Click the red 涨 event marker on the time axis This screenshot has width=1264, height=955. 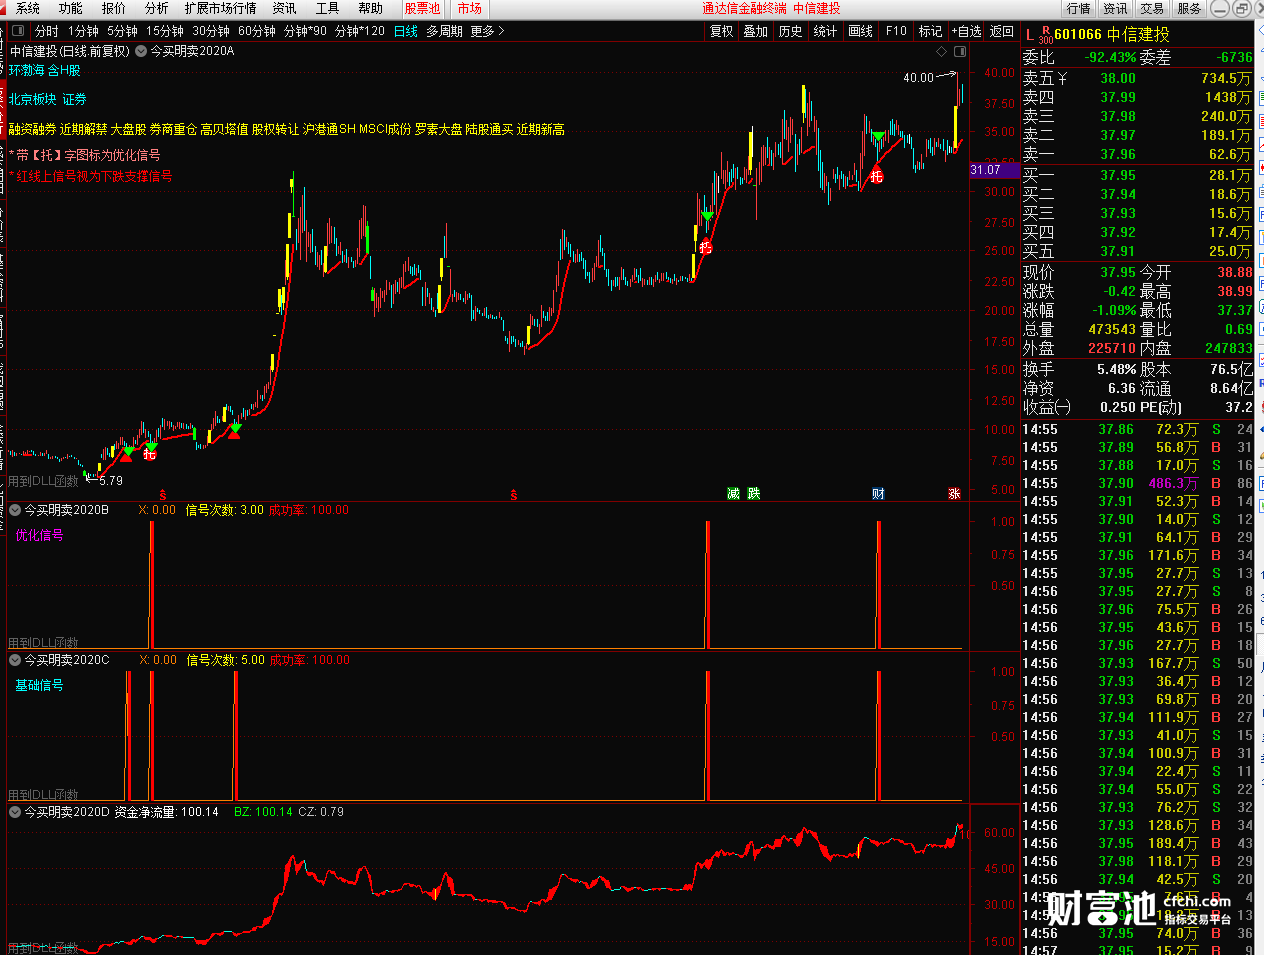click(x=954, y=494)
